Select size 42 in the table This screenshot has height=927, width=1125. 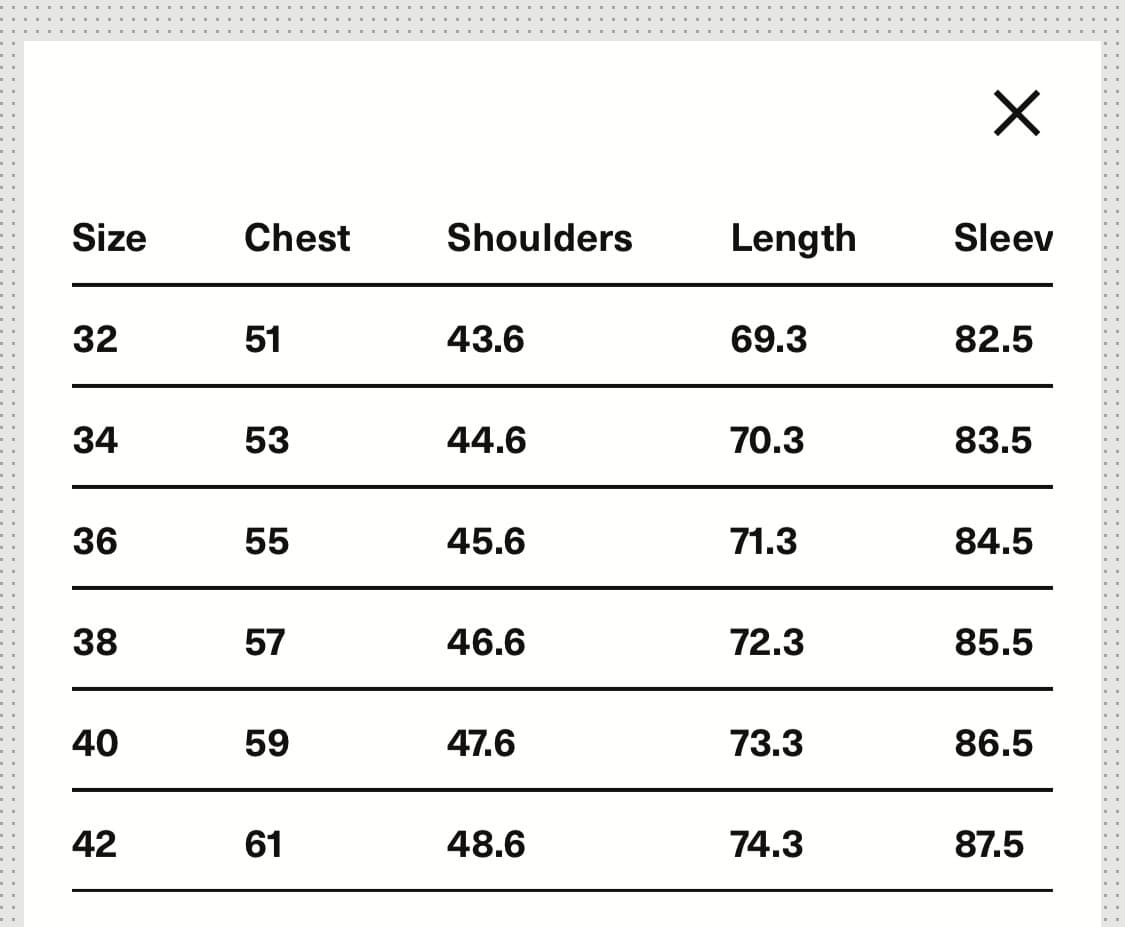(95, 845)
